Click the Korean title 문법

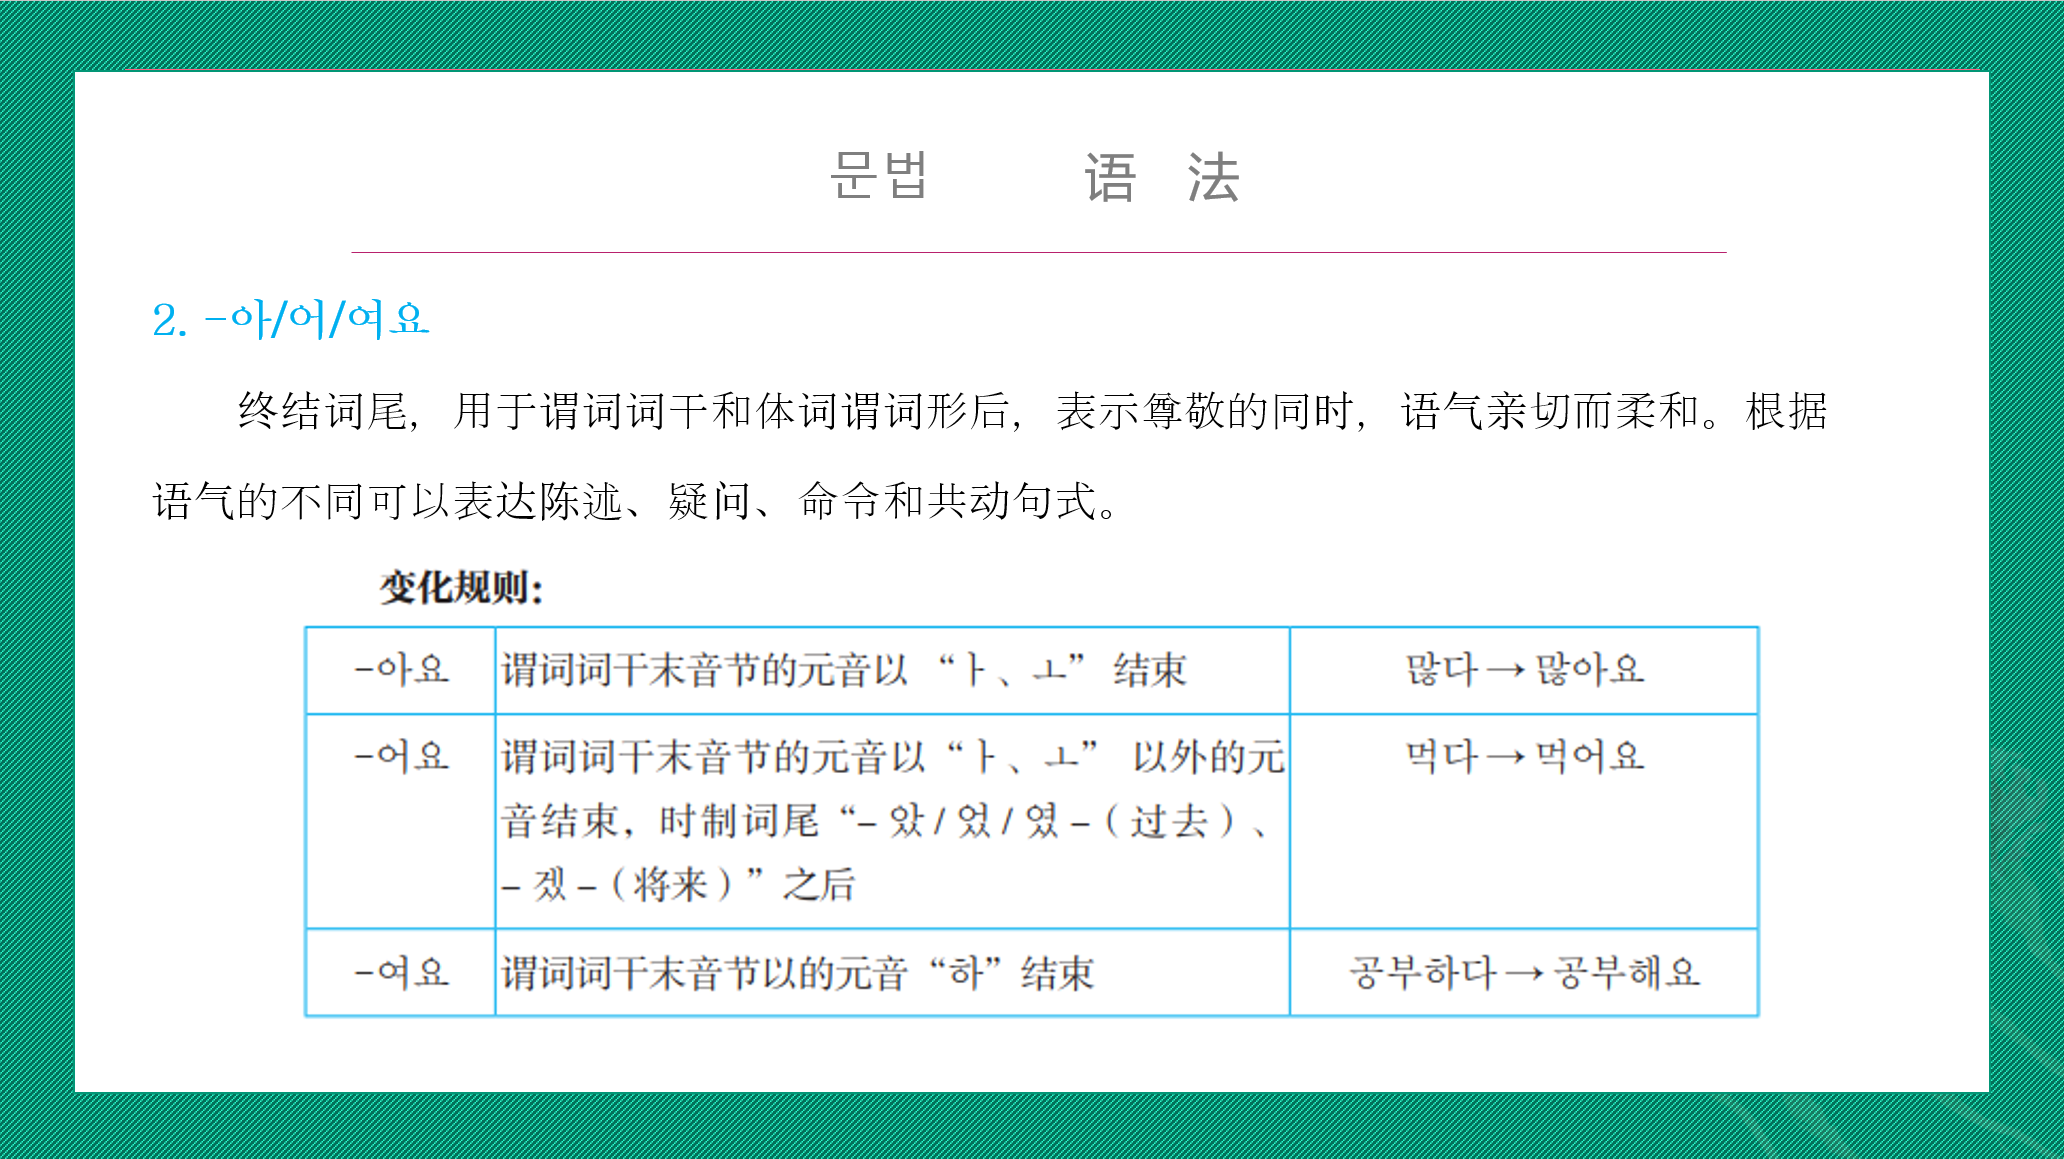coord(878,177)
